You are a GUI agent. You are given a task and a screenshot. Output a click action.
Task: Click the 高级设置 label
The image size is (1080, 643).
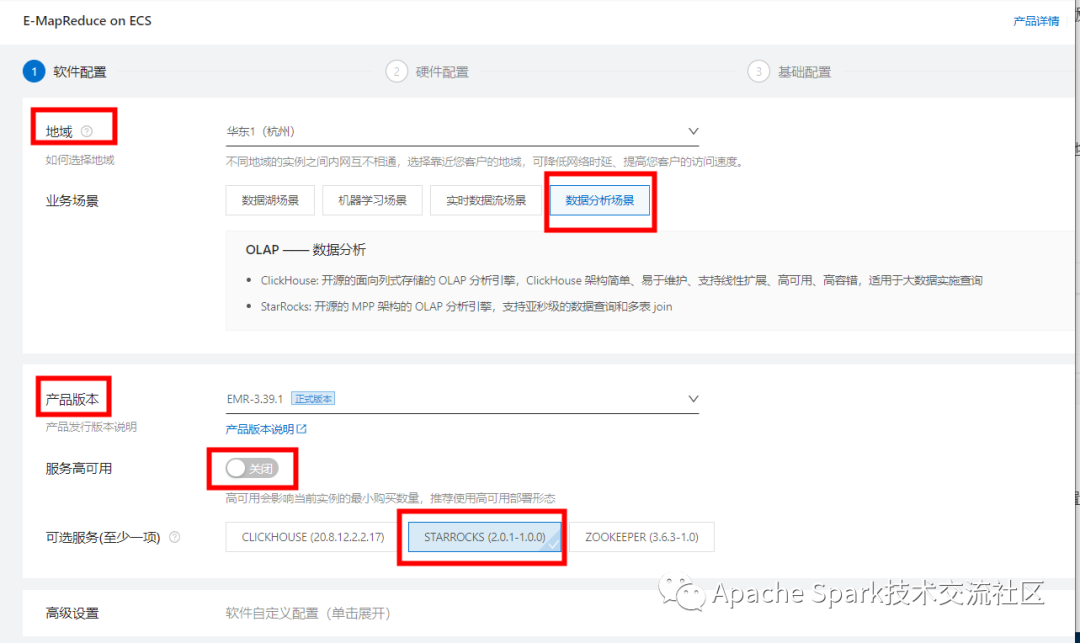[72, 613]
